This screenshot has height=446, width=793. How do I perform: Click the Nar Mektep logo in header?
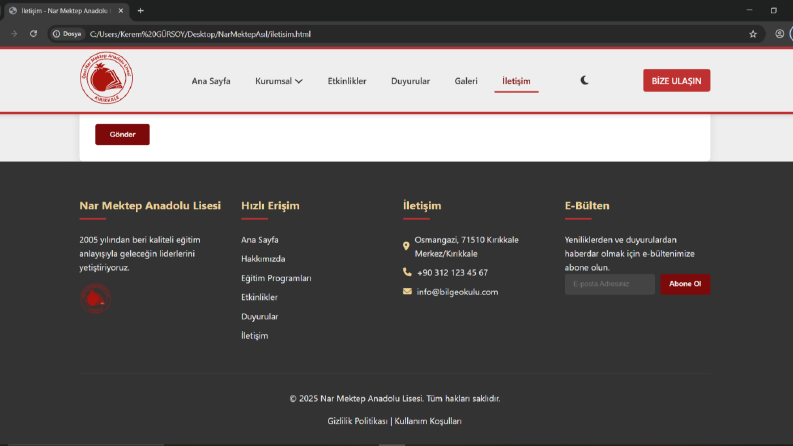106,78
